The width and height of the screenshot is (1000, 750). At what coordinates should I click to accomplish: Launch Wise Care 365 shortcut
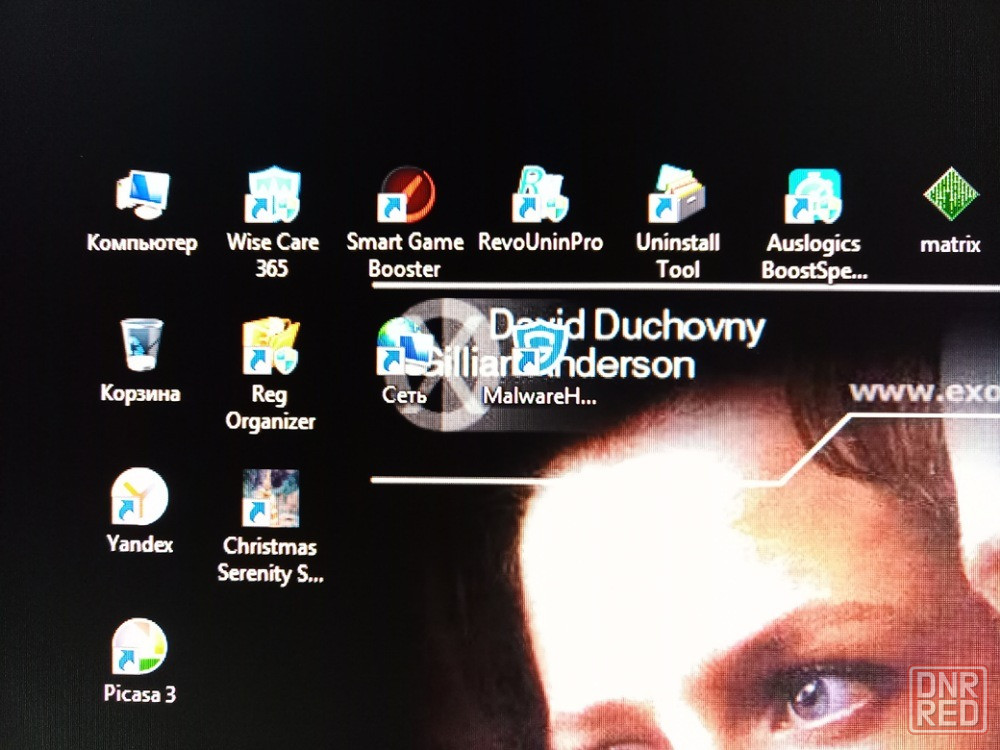point(272,196)
